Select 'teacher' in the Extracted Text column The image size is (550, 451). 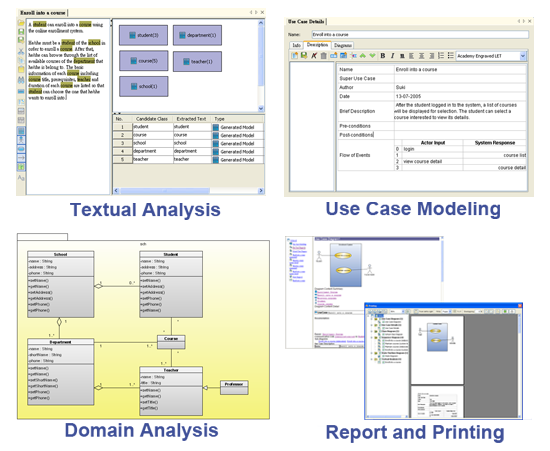coord(193,159)
